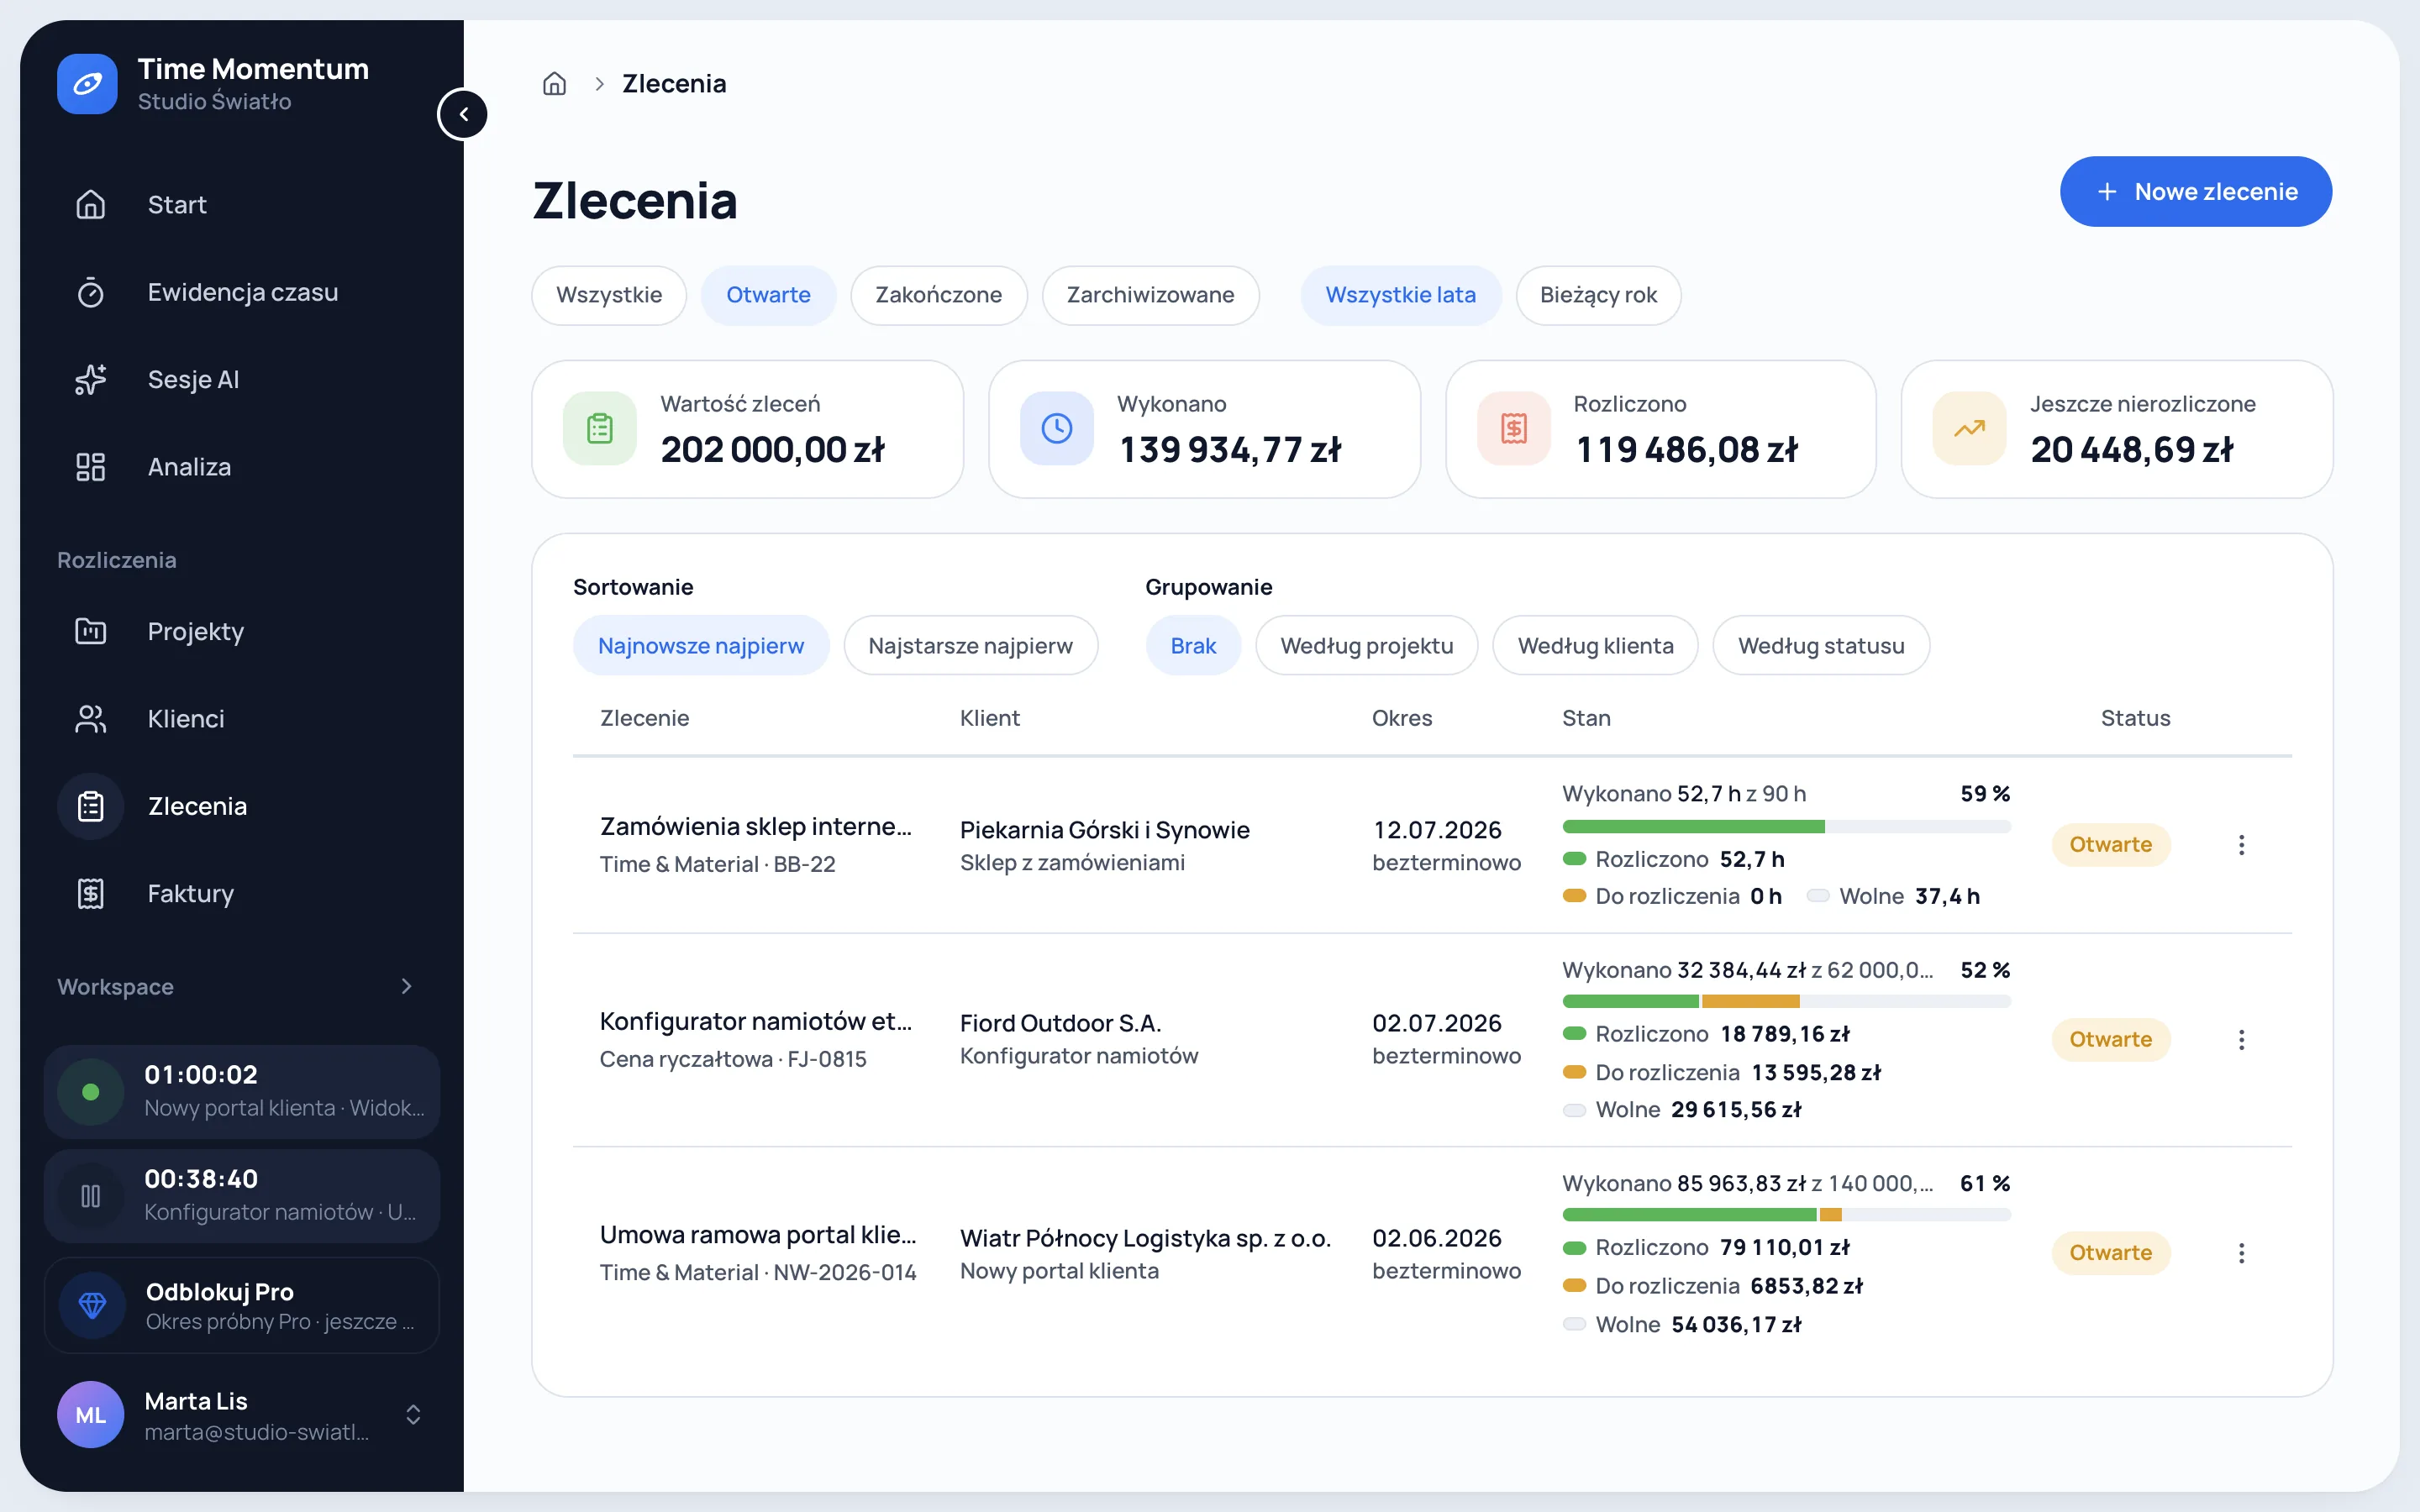Click the home breadcrumb icon
Viewport: 2420px width, 1512px height.
pyautogui.click(x=554, y=84)
